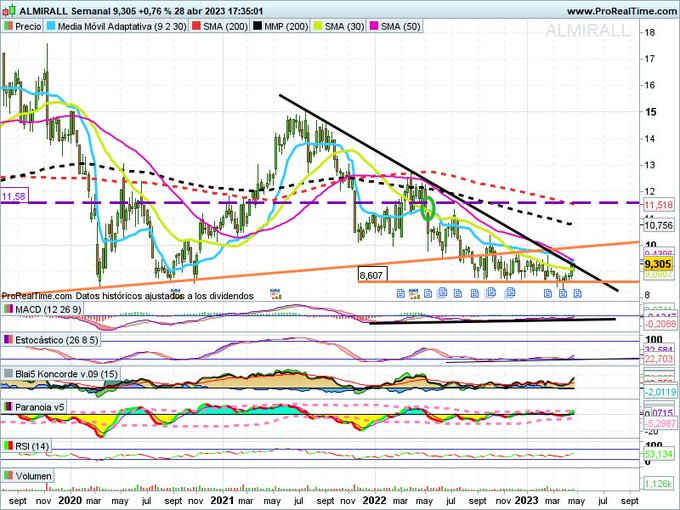The width and height of the screenshot is (680, 510).
Task: Click the RSI (14) panel icon
Action: click(8, 446)
